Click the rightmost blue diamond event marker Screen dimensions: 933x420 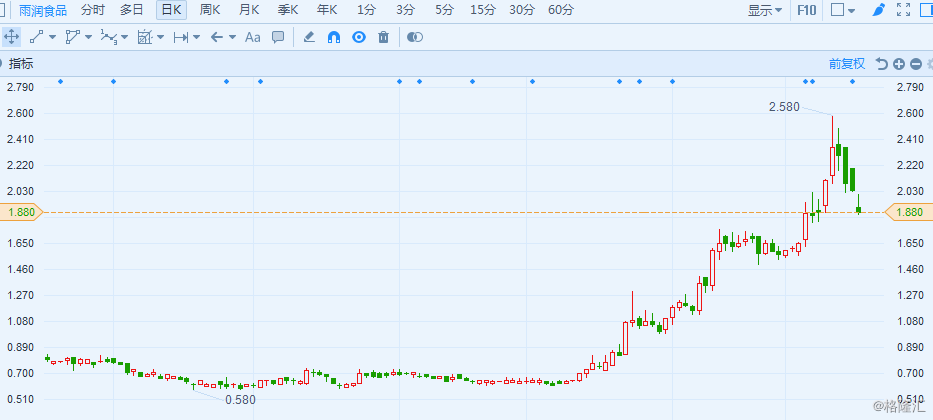(852, 82)
